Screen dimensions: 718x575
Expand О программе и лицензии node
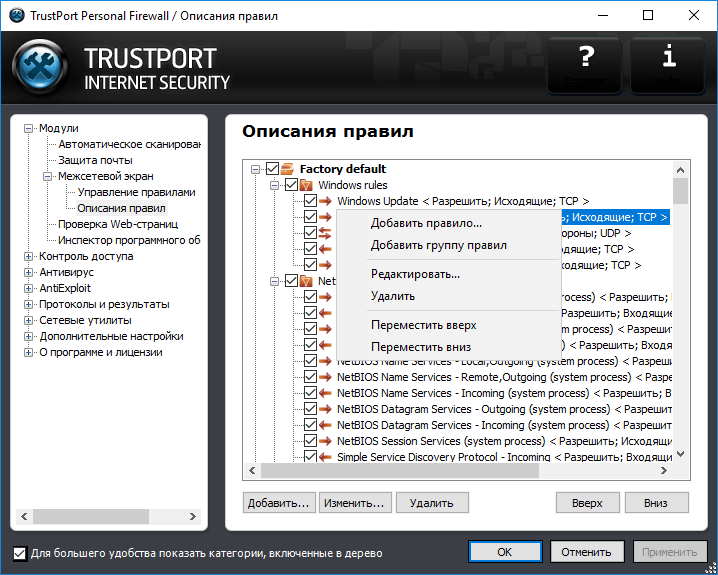coord(28,353)
